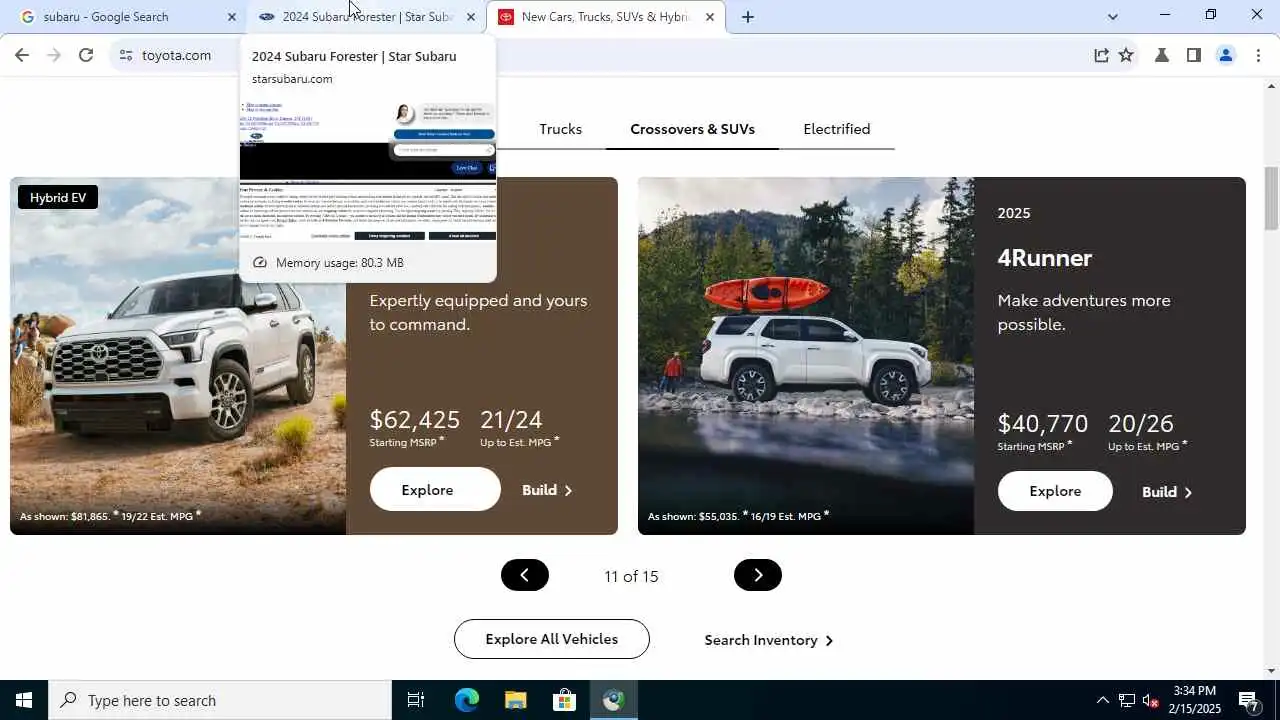This screenshot has height=720, width=1280.
Task: Click the Windows taskbar search box
Action: 220,700
